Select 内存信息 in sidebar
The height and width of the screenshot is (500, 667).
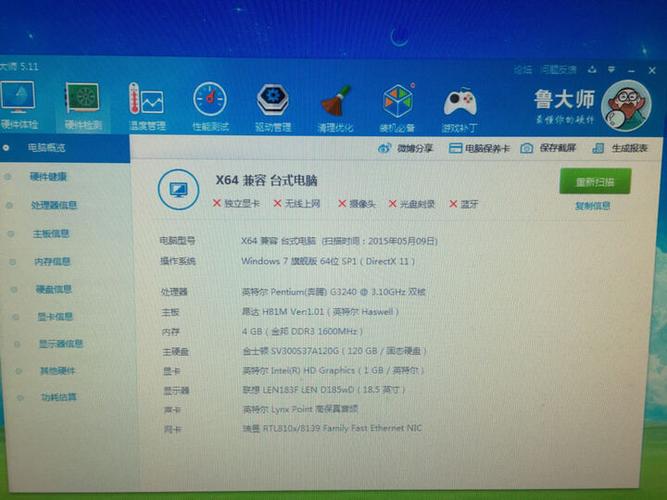tap(52, 262)
